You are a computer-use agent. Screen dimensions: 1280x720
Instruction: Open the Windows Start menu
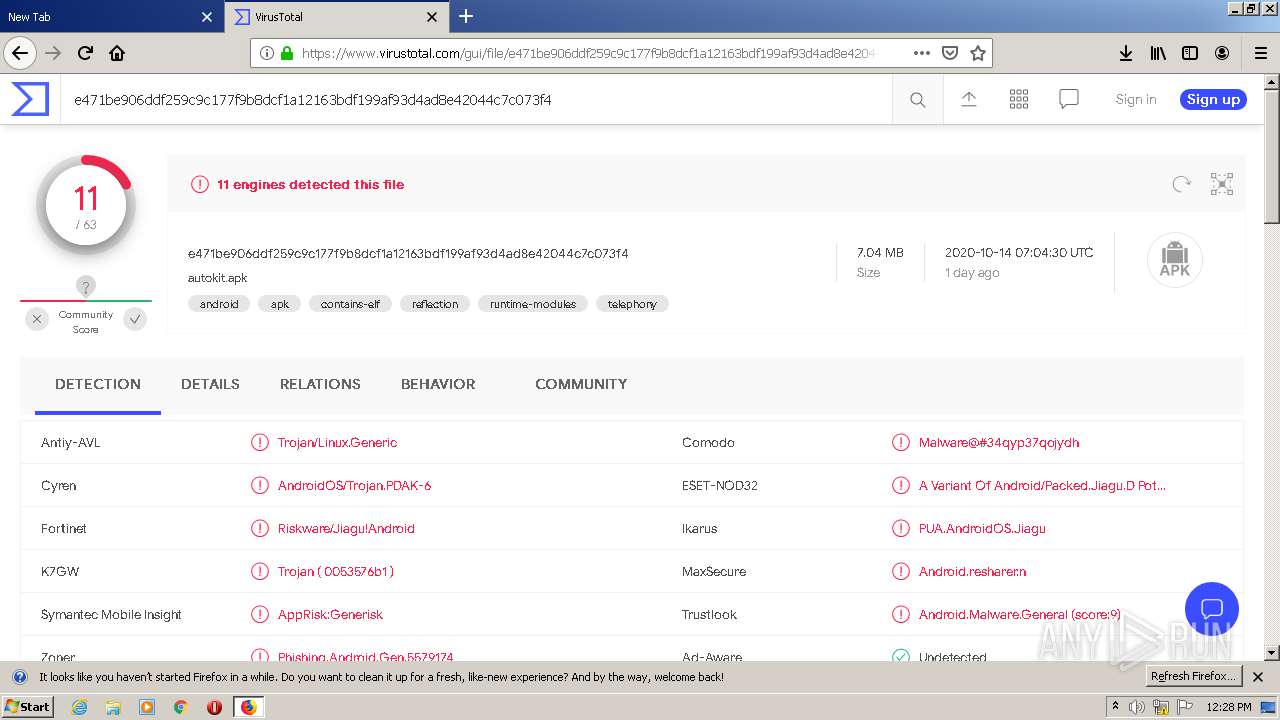[28, 706]
